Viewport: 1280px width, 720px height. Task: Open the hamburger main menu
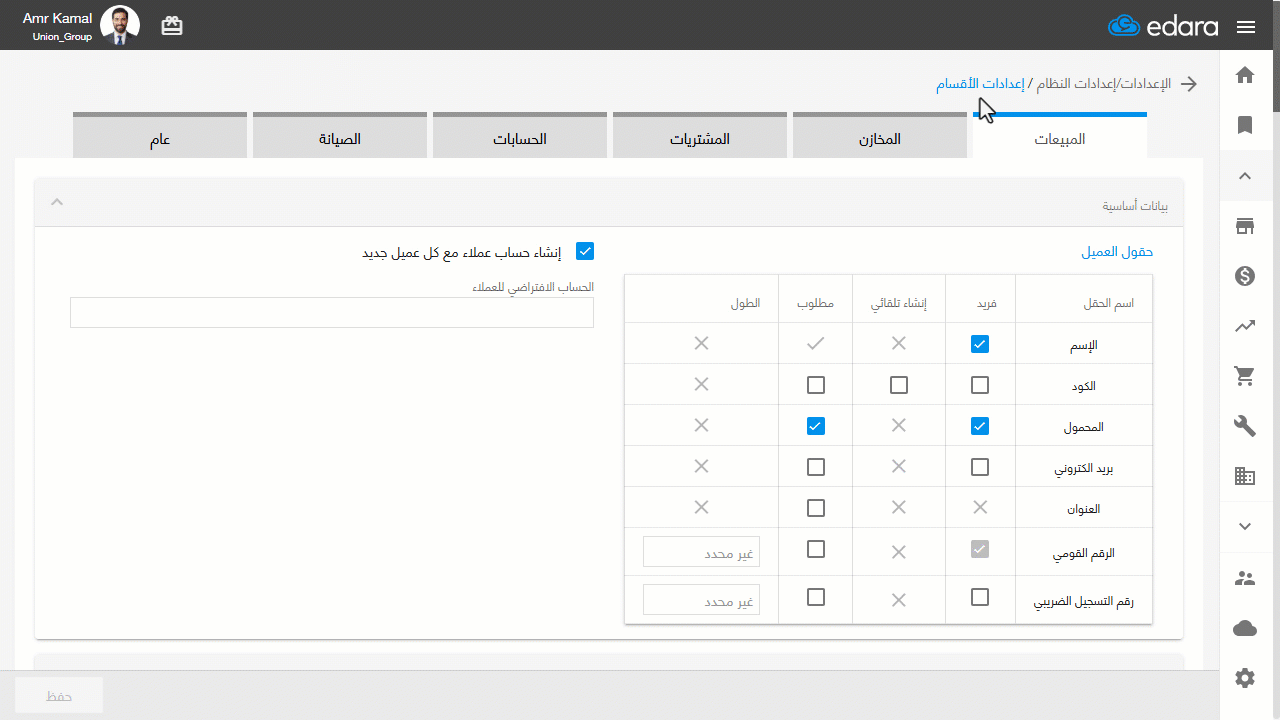(x=1246, y=27)
